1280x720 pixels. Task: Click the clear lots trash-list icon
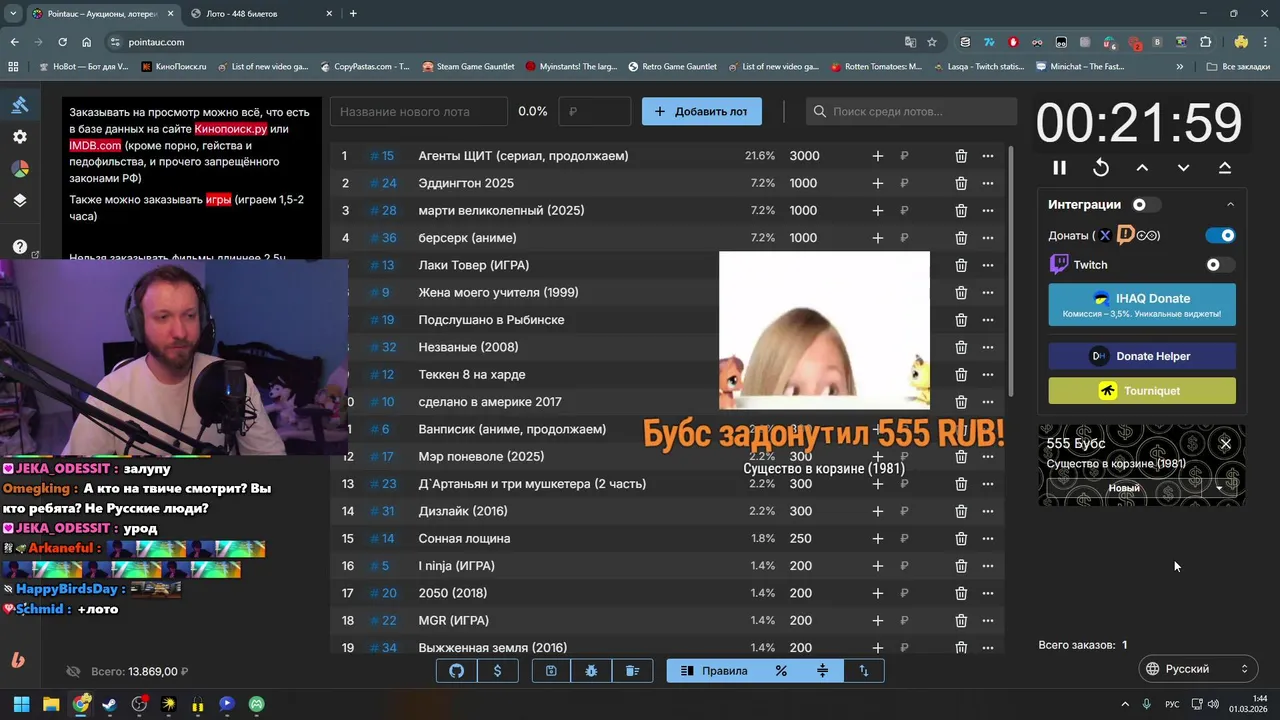(x=633, y=671)
